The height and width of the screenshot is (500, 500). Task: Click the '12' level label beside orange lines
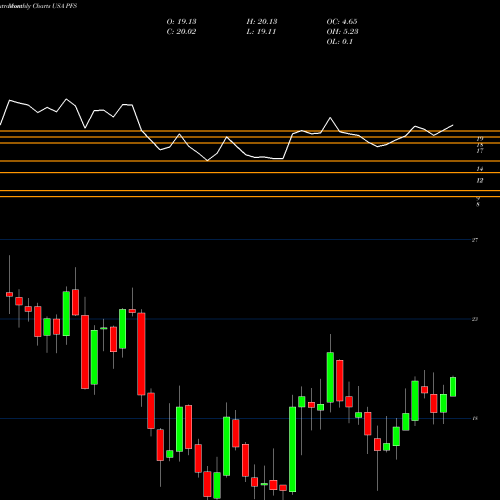tap(479, 180)
